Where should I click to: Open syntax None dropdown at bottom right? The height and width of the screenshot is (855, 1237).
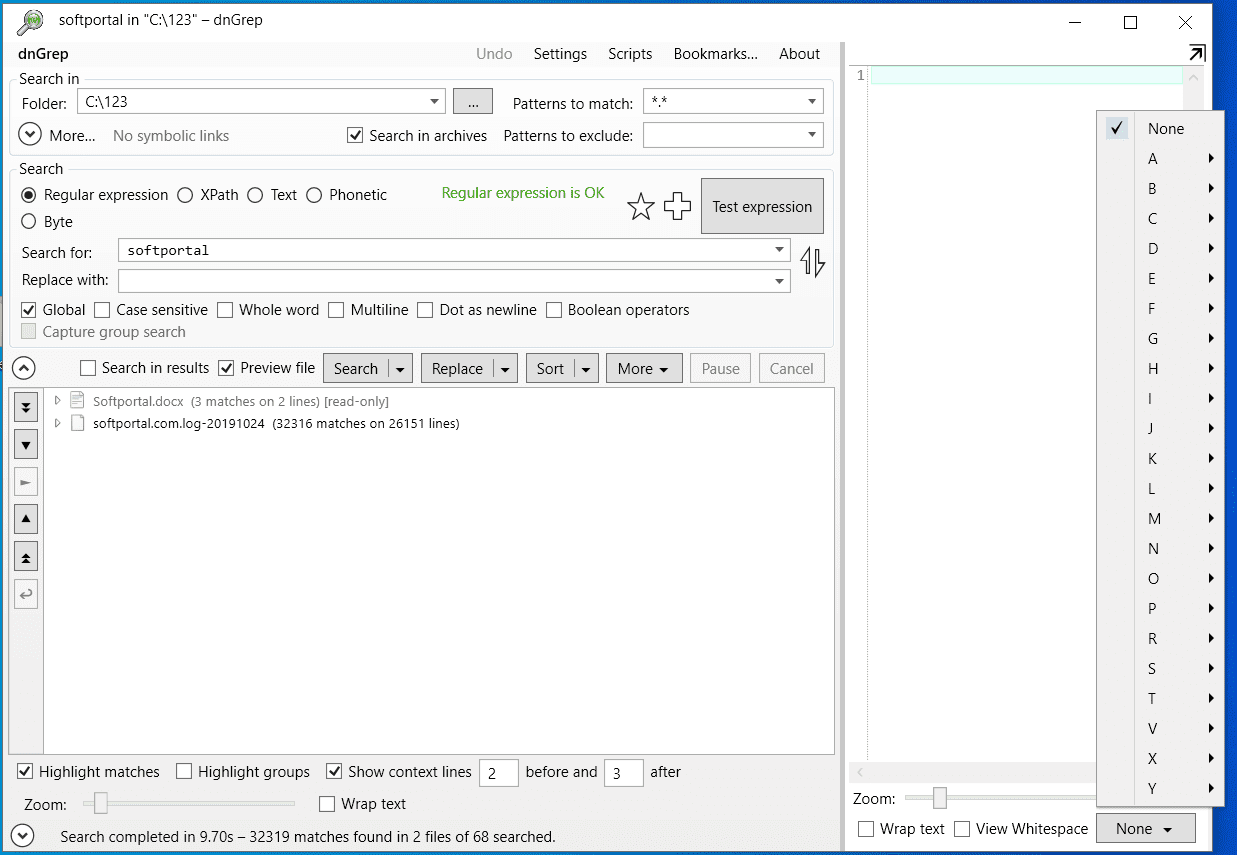1145,828
